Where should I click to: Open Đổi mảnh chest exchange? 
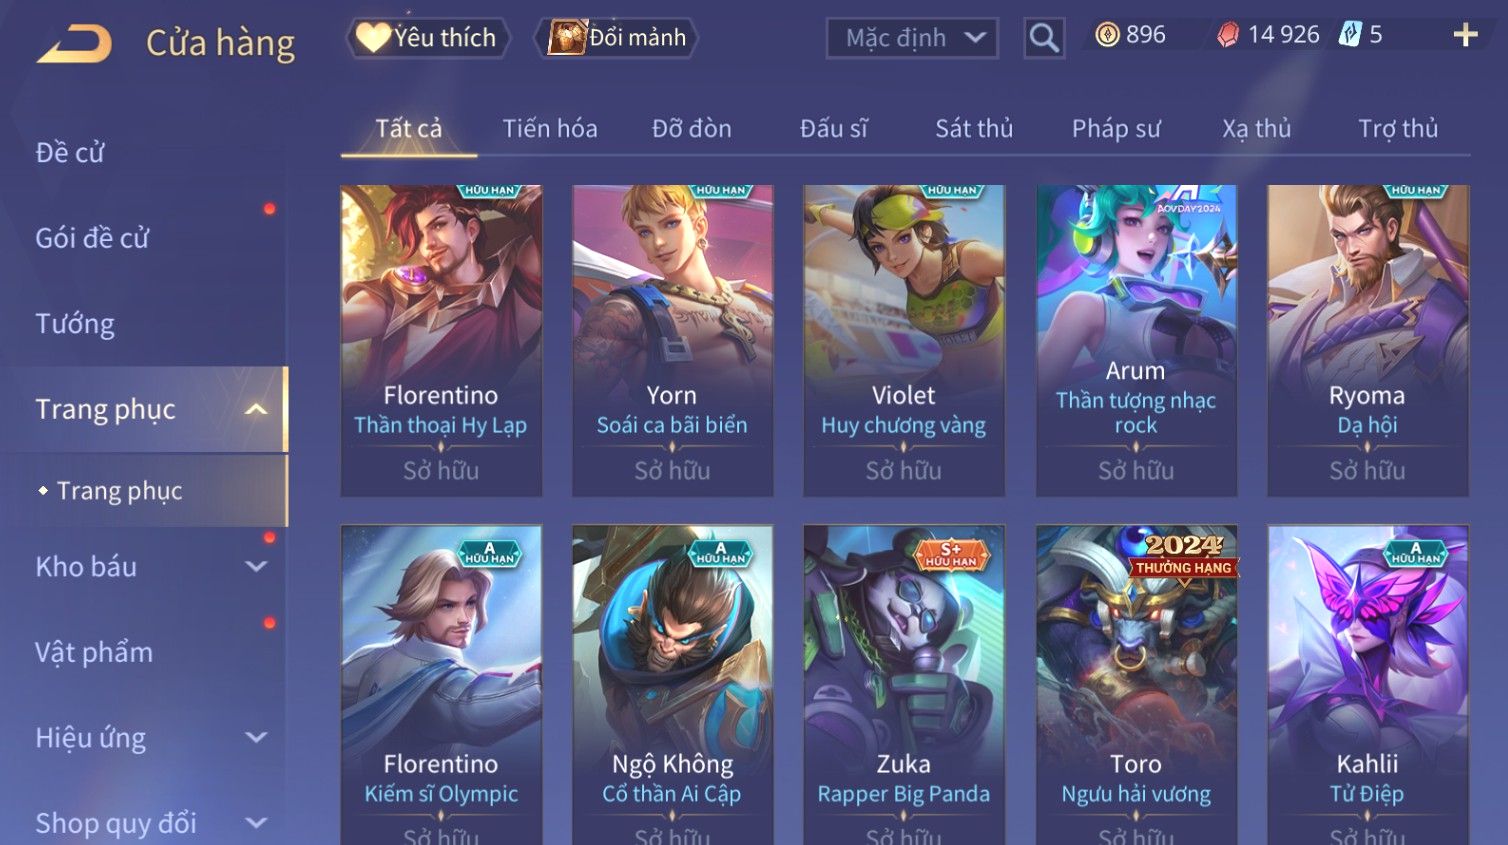(x=617, y=38)
